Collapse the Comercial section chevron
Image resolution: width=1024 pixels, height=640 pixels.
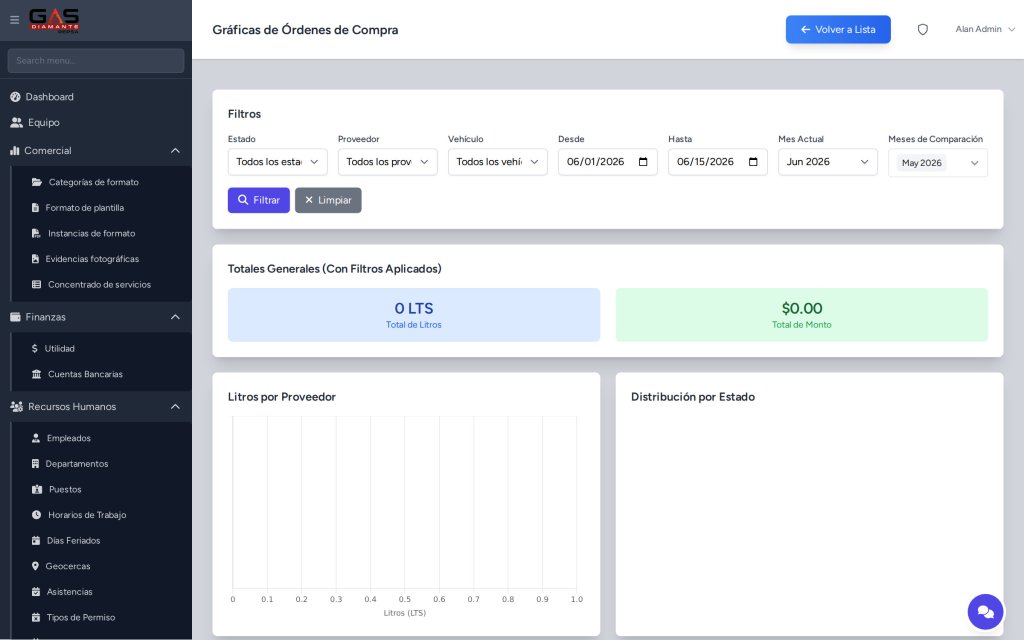coord(175,151)
